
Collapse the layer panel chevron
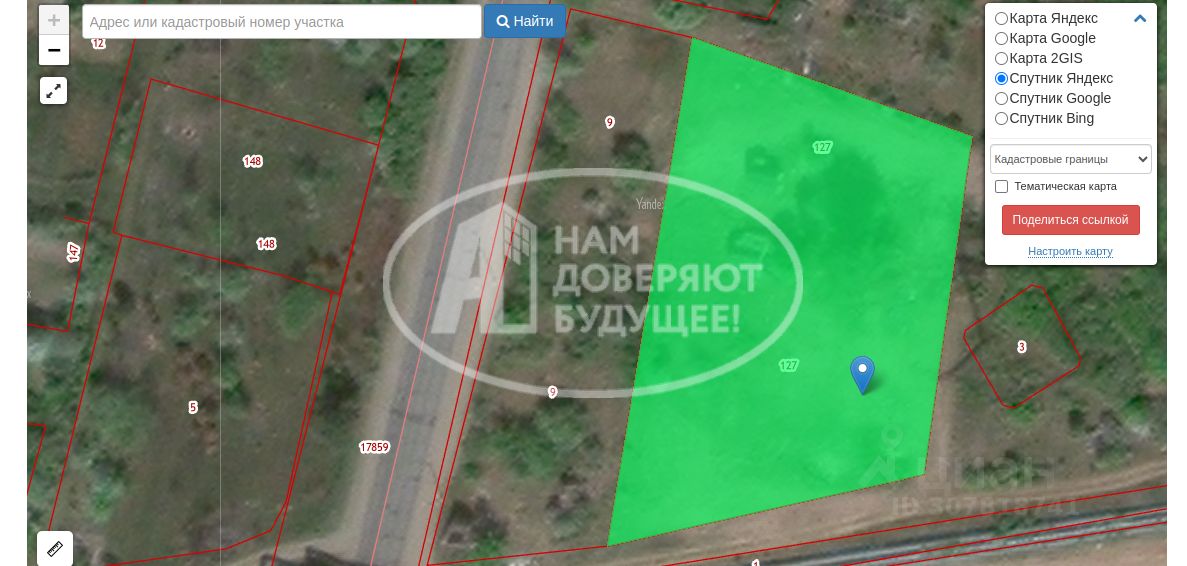[1140, 18]
